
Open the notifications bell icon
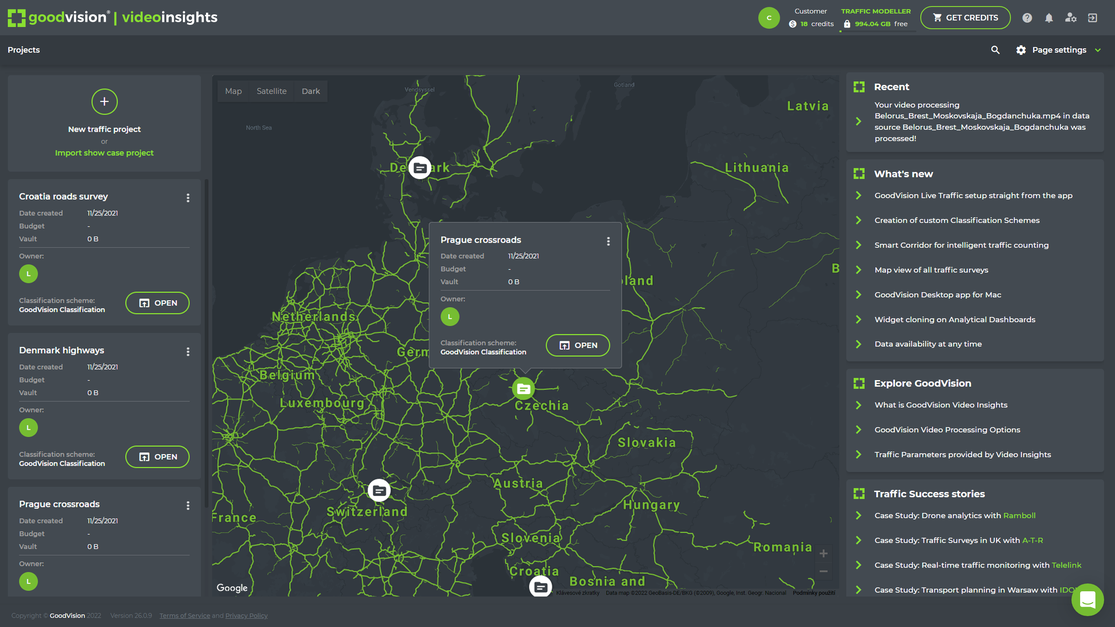pos(1049,18)
